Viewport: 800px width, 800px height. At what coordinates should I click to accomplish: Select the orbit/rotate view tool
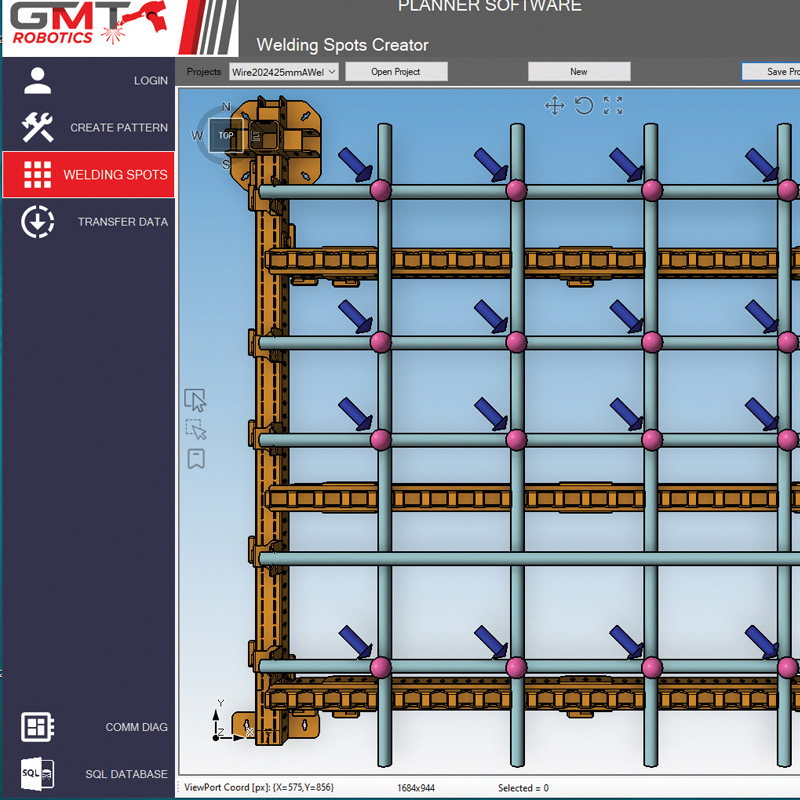584,104
